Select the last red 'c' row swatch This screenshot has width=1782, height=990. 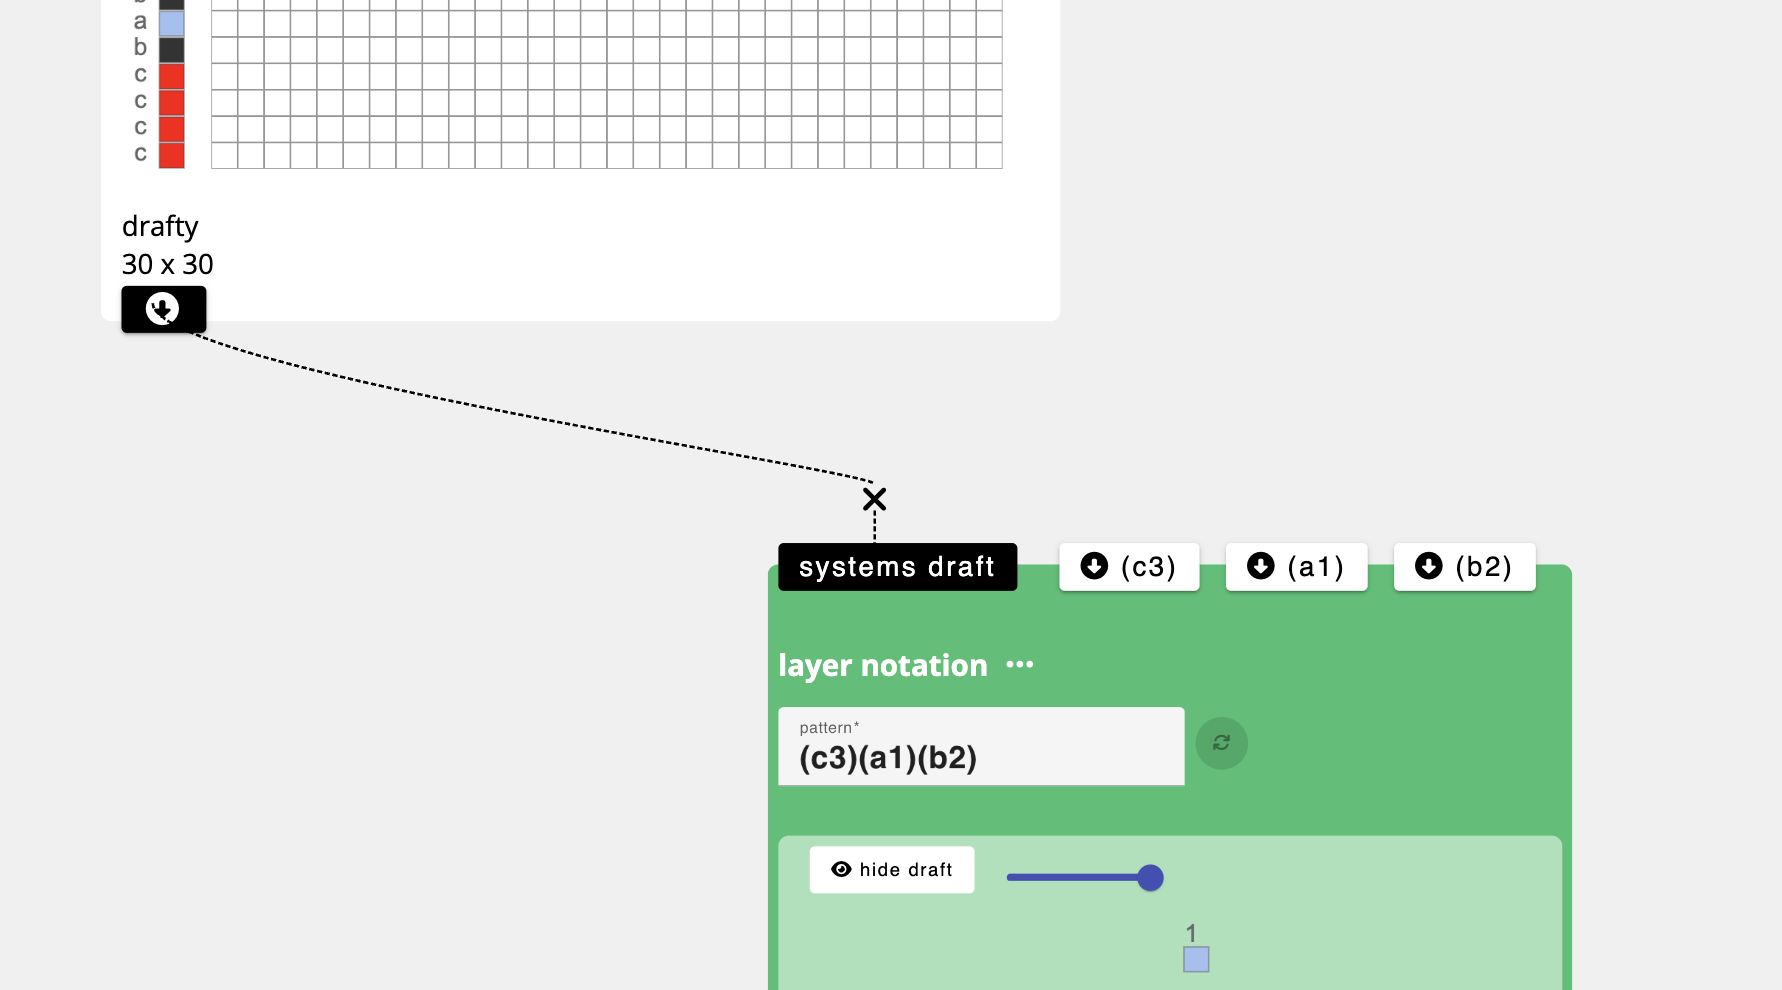172,155
